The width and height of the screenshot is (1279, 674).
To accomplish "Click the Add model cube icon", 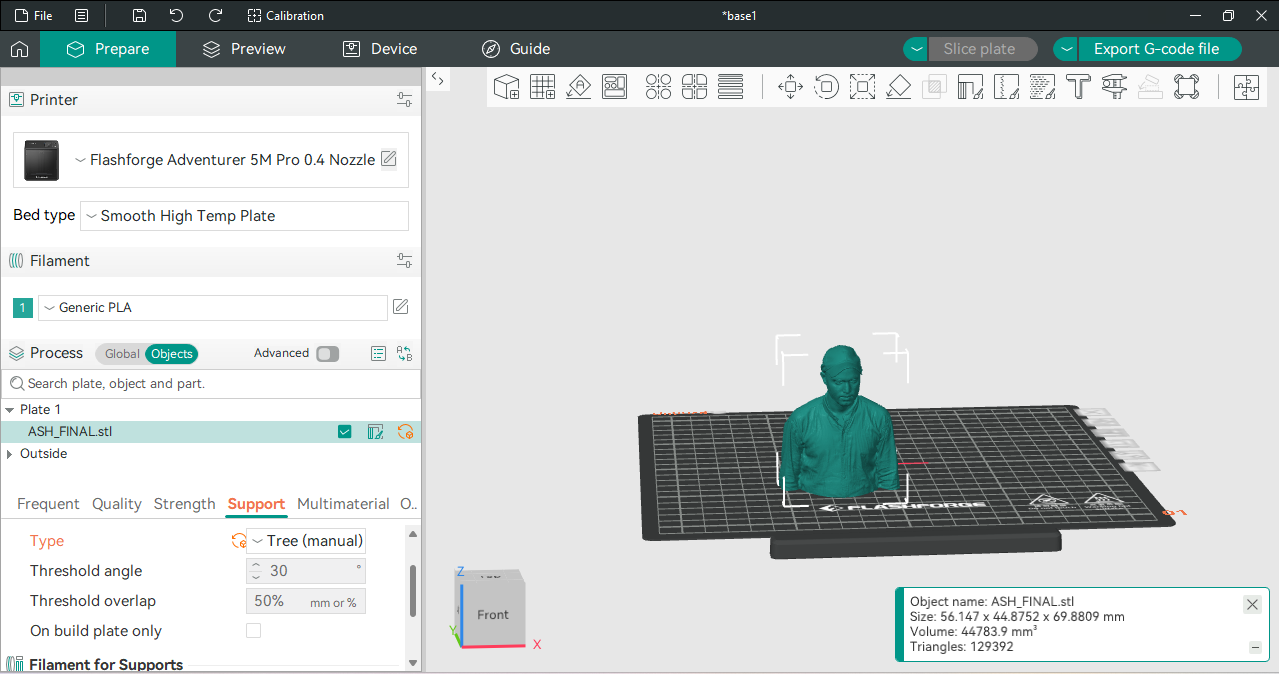I will pyautogui.click(x=507, y=87).
